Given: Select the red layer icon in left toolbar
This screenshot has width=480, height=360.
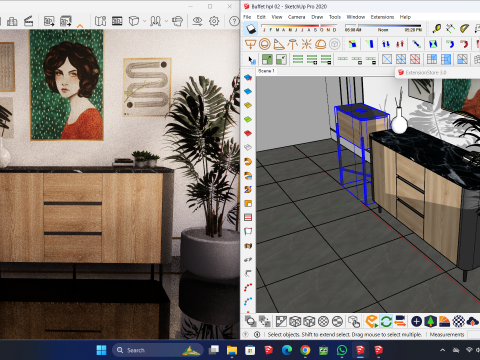Looking at the screenshot, I should [x=248, y=133].
